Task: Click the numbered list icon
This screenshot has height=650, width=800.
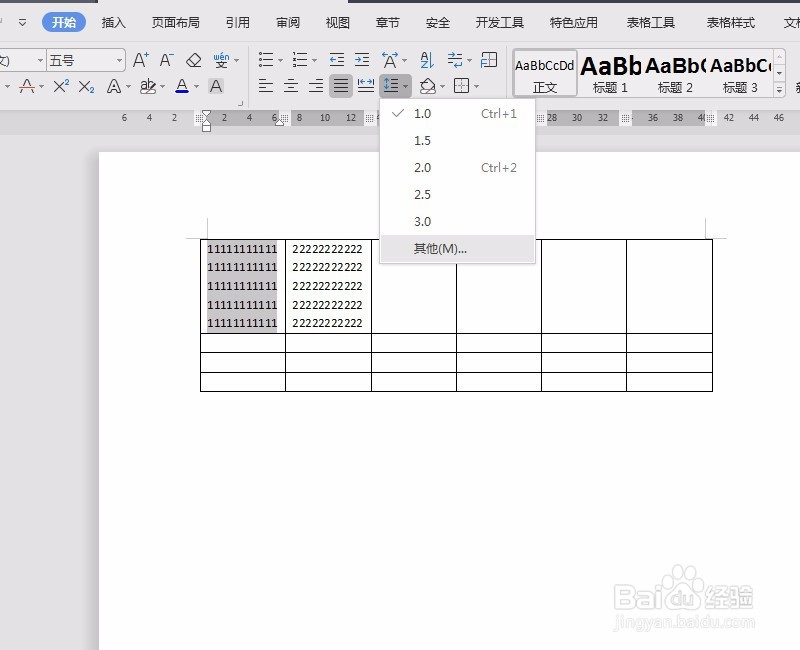Action: tap(300, 60)
